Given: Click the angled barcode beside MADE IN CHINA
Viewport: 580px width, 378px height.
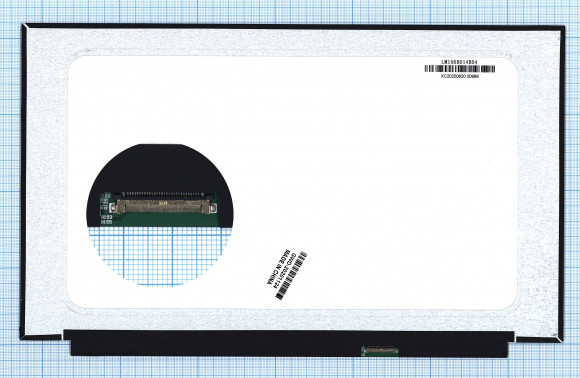Looking at the screenshot, I should [x=292, y=276].
